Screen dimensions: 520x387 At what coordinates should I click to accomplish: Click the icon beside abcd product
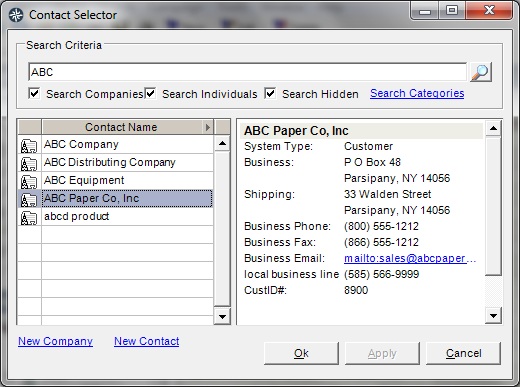(x=29, y=217)
